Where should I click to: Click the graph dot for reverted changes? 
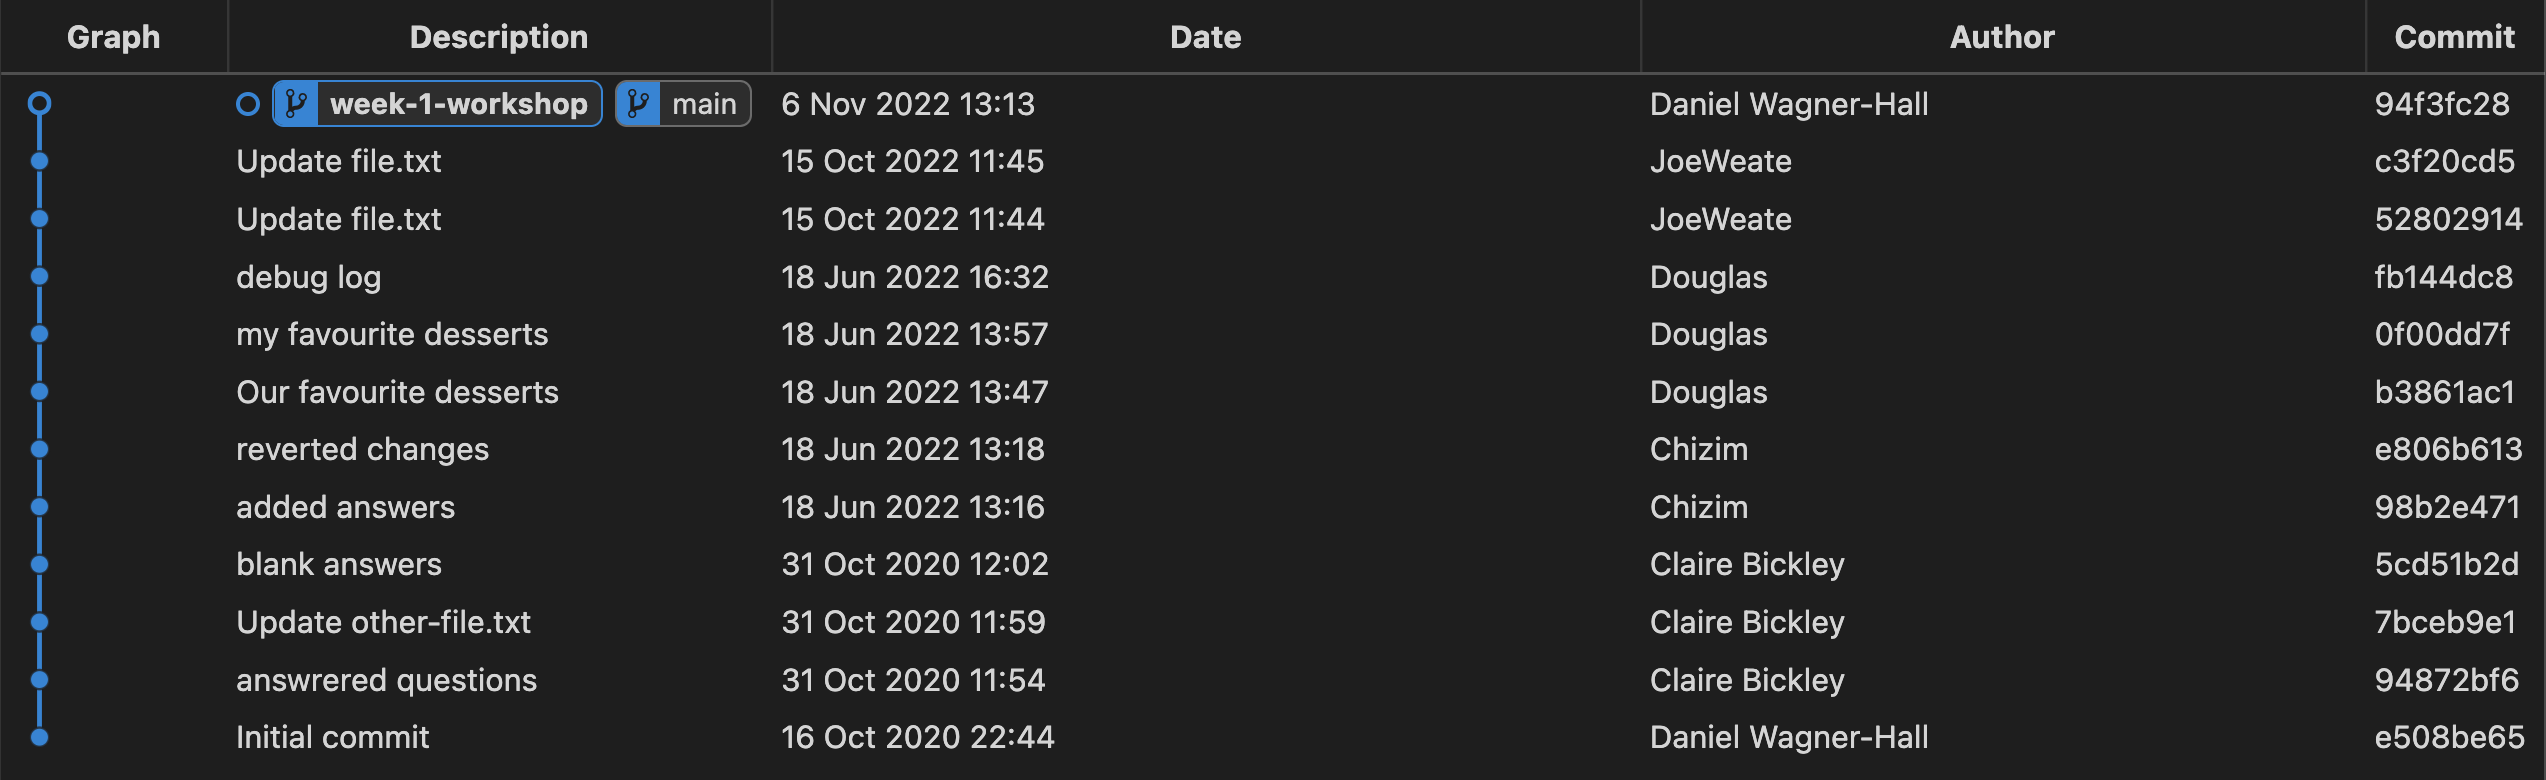(x=40, y=449)
